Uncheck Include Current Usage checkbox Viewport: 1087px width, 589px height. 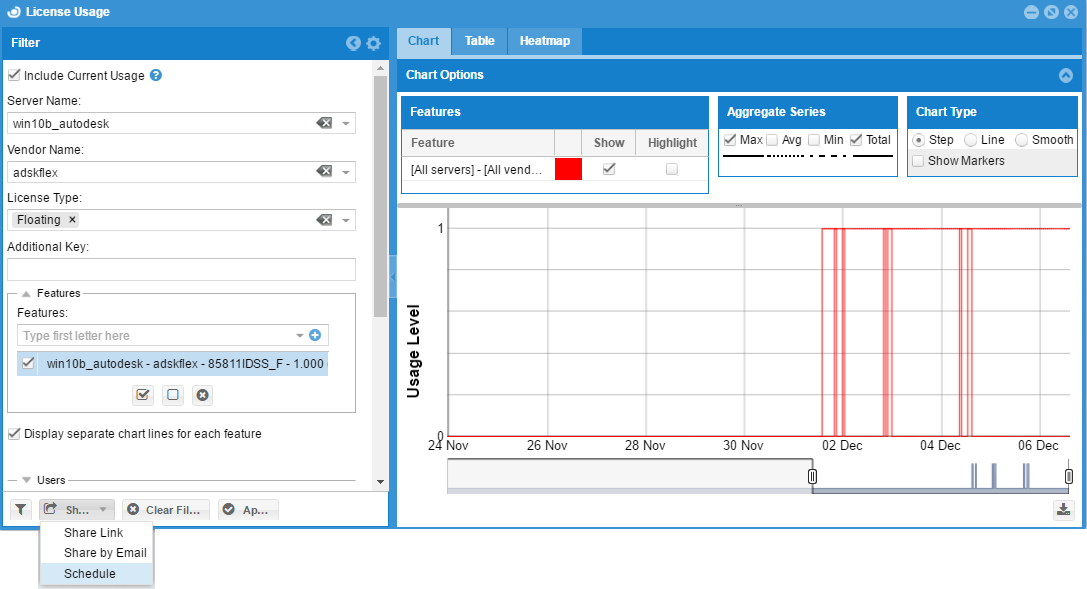14,75
